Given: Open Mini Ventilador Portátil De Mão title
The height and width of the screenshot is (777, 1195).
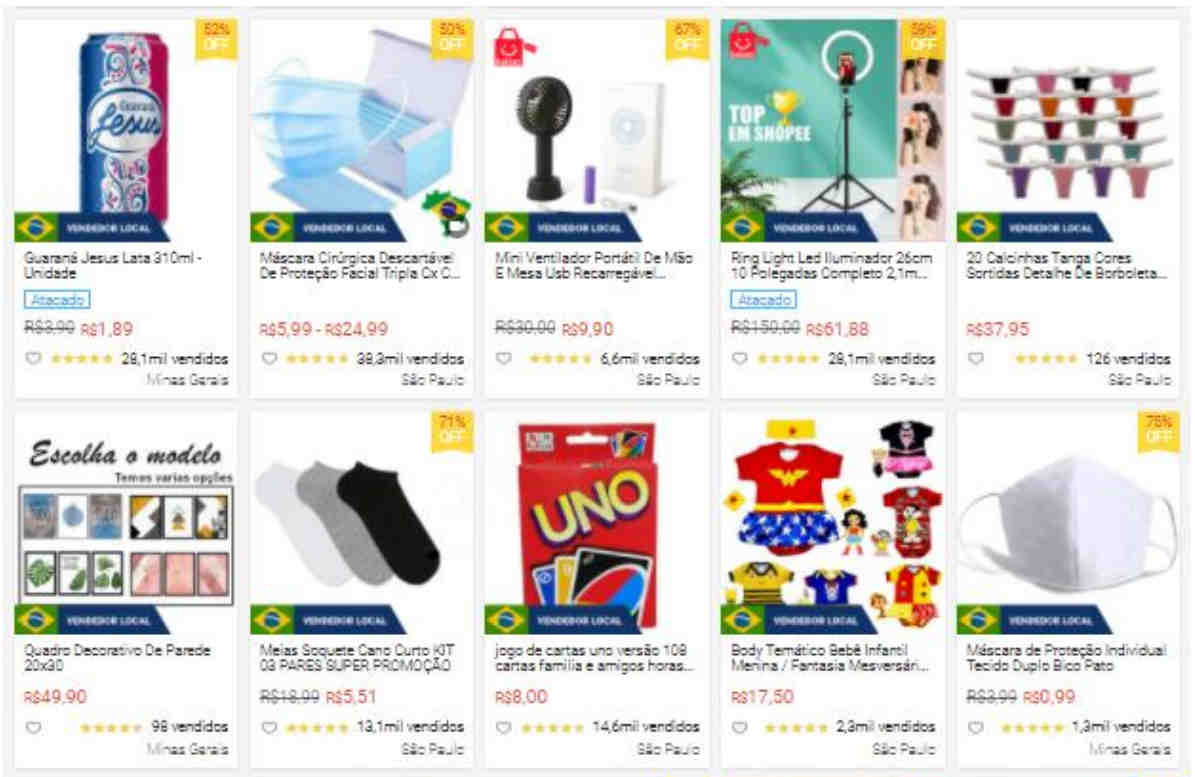Looking at the screenshot, I should point(594,265).
